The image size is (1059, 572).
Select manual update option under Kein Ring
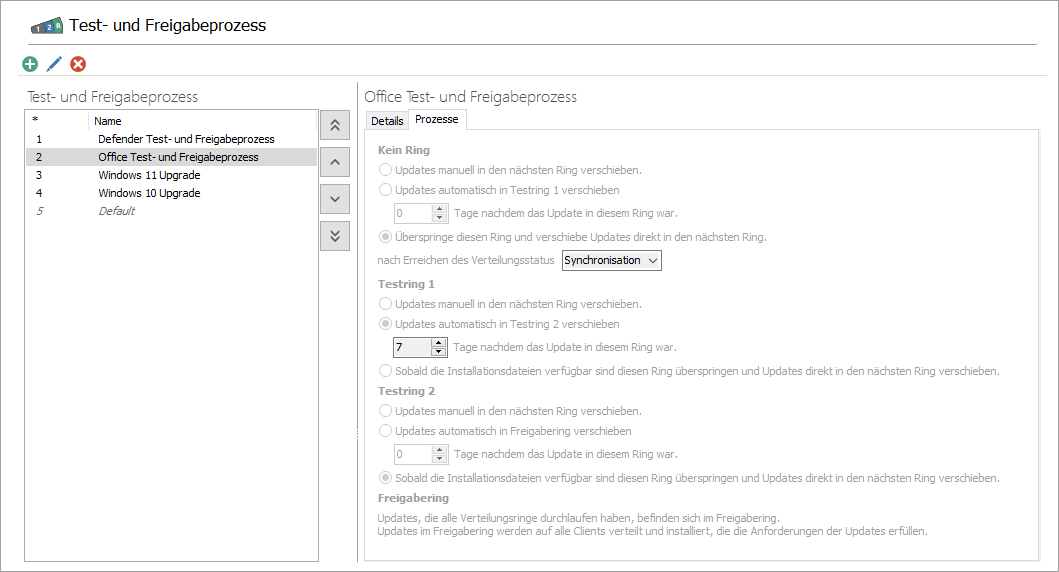pos(385,170)
